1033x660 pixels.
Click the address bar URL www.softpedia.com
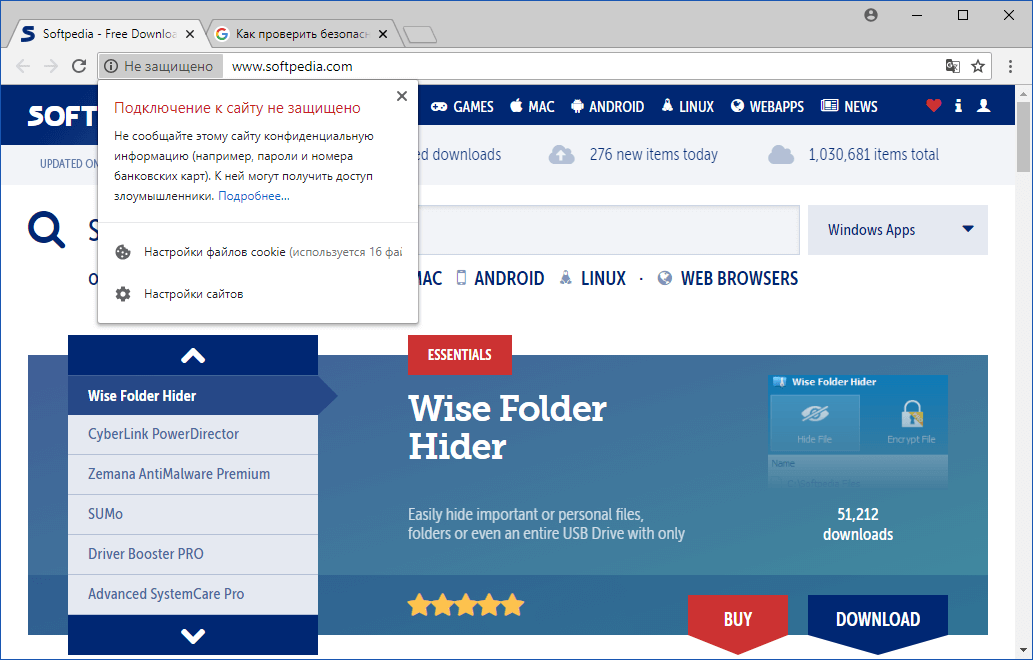coord(292,66)
